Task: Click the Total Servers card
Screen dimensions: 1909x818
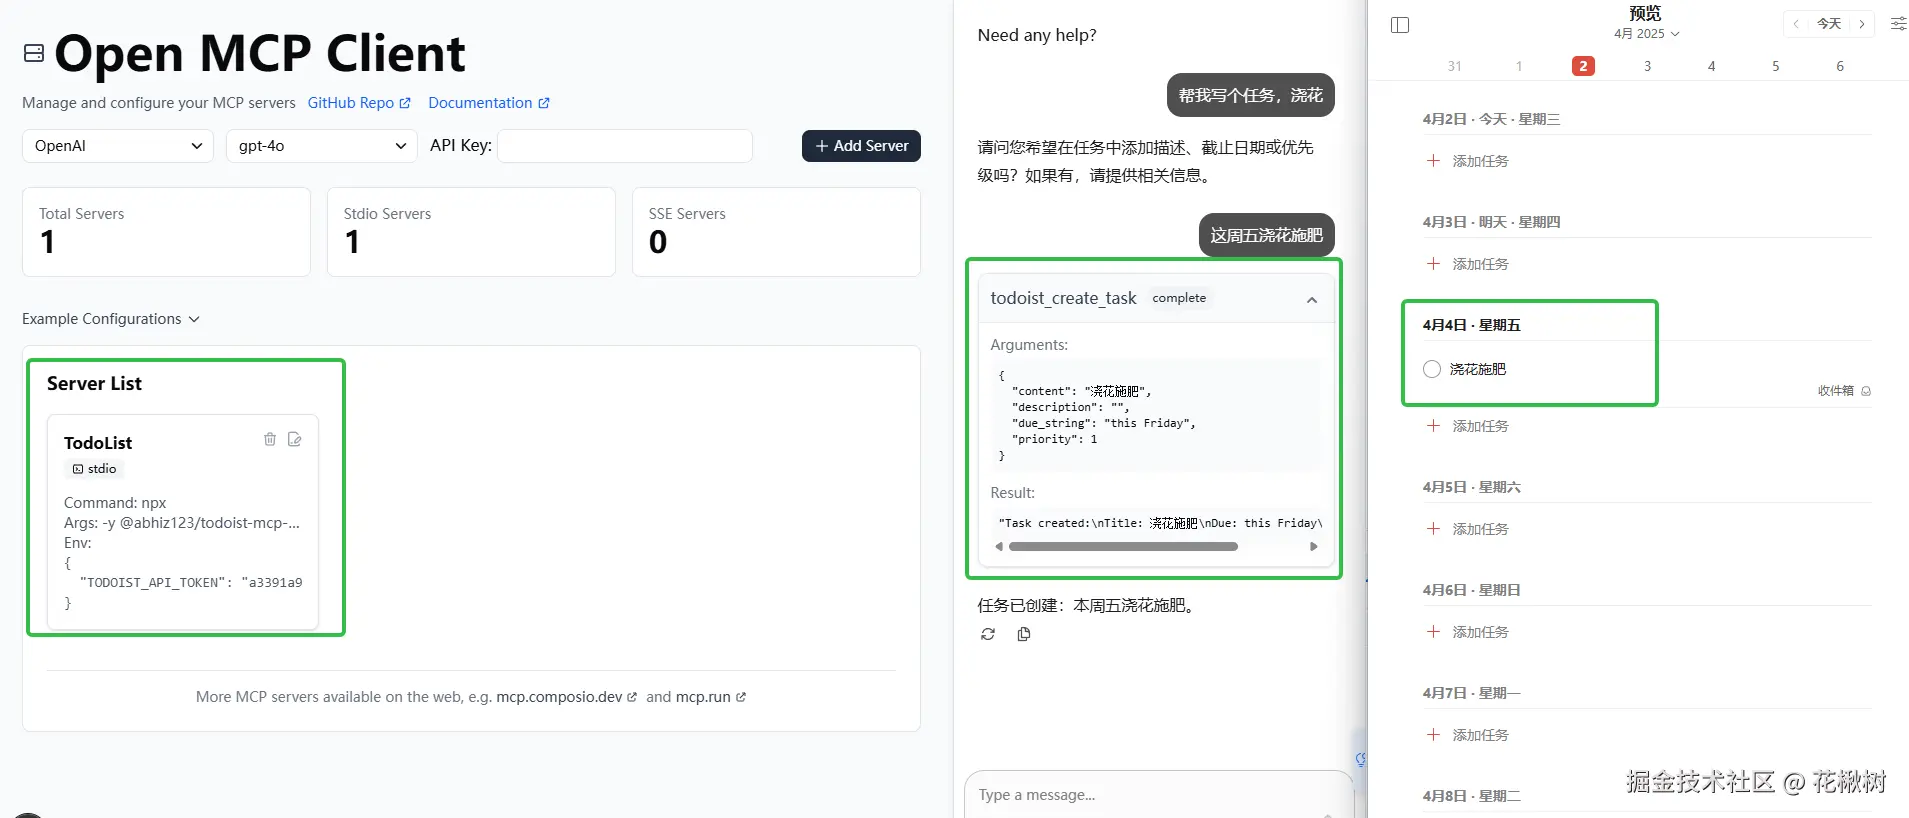Action: pos(166,232)
